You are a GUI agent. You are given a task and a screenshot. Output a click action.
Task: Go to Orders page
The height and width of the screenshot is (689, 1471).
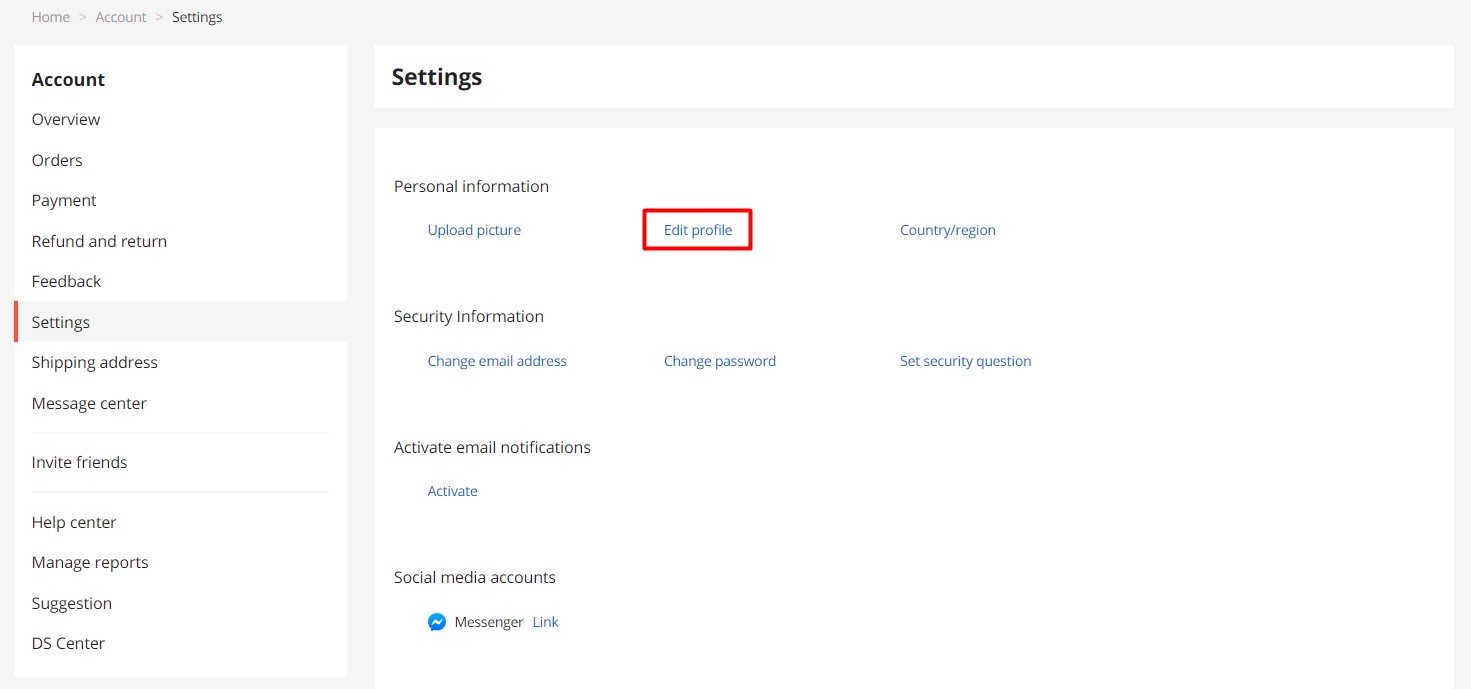tap(57, 160)
